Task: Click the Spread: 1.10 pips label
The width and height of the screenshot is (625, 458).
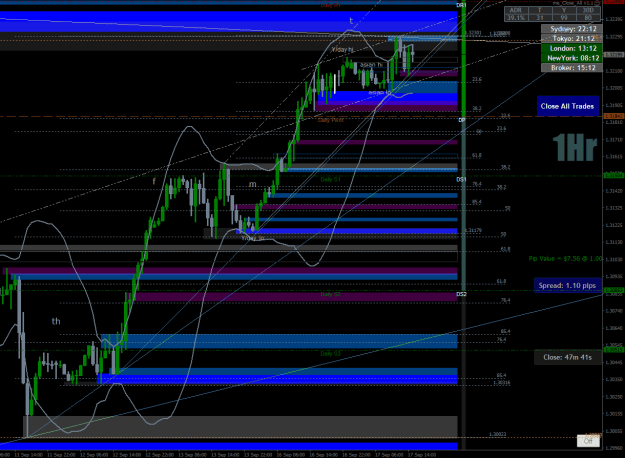Action: coord(567,285)
